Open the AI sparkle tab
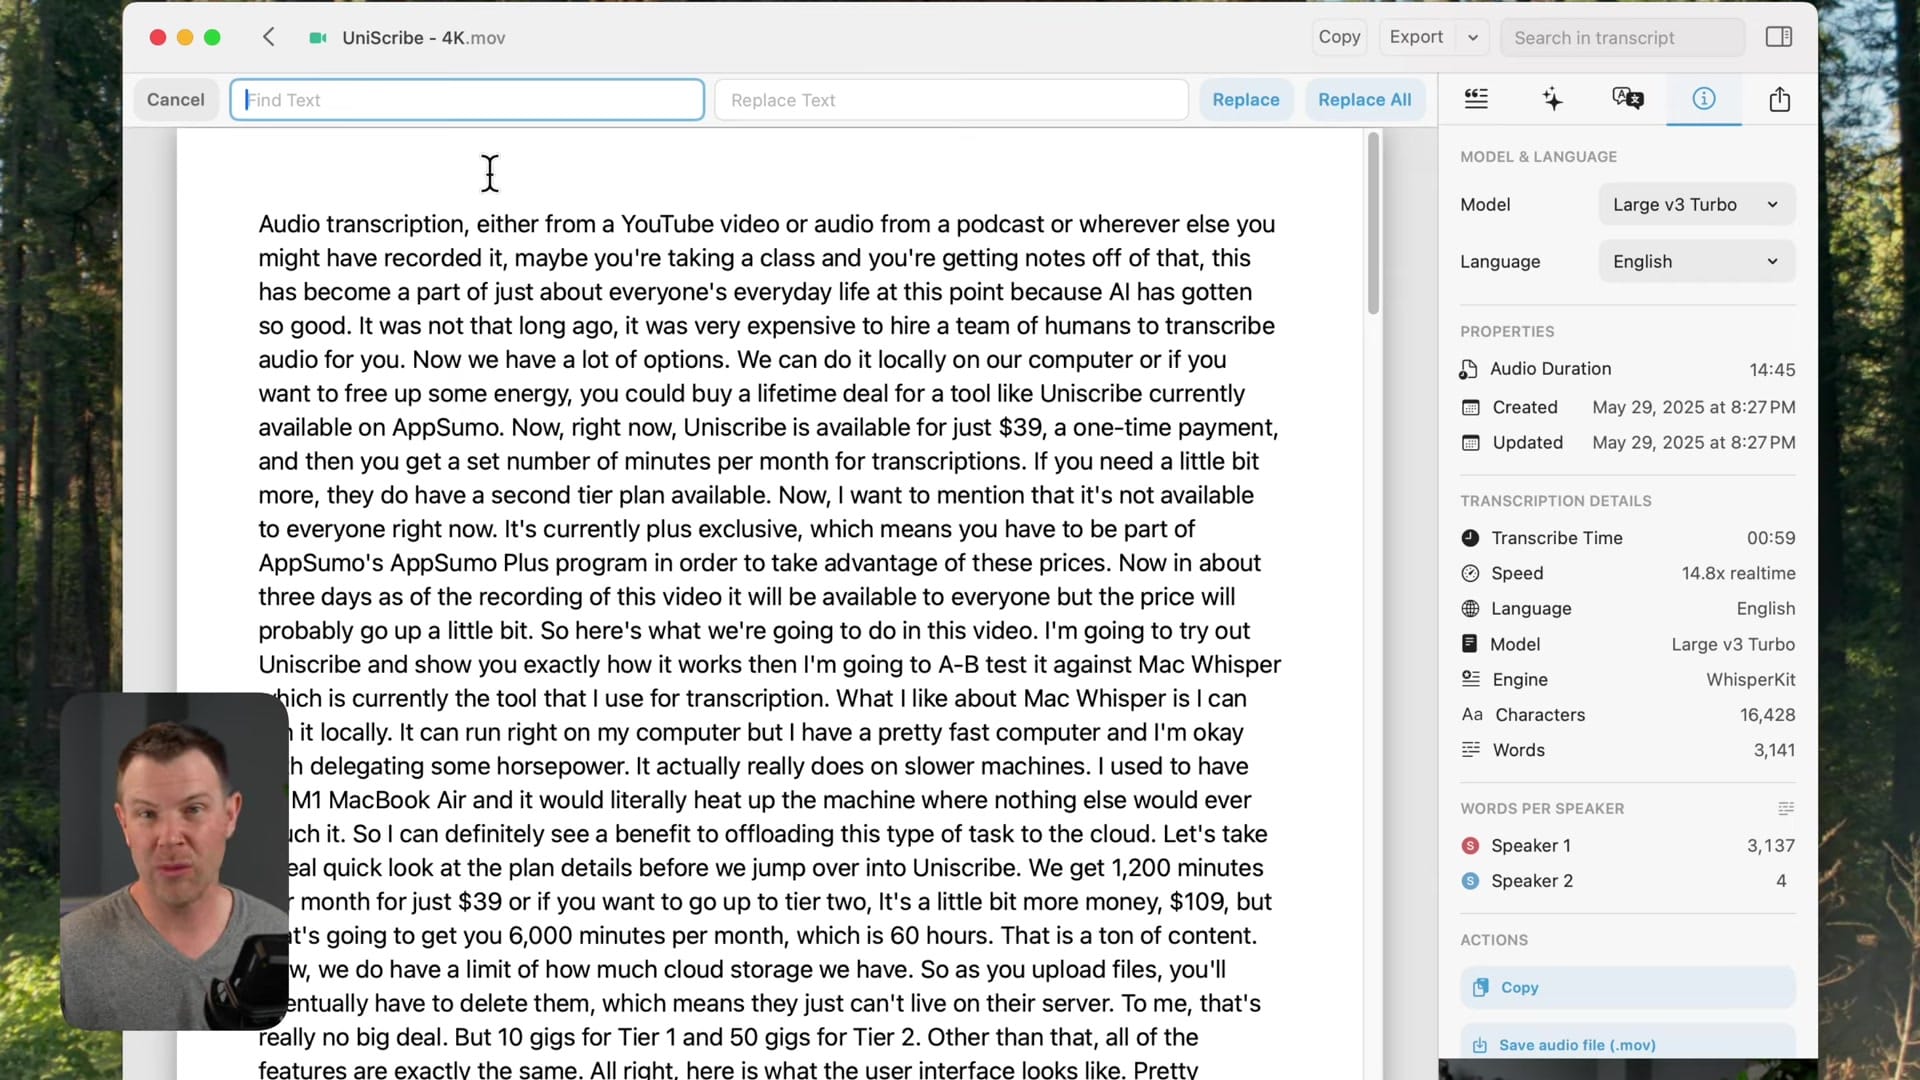 pyautogui.click(x=1552, y=98)
